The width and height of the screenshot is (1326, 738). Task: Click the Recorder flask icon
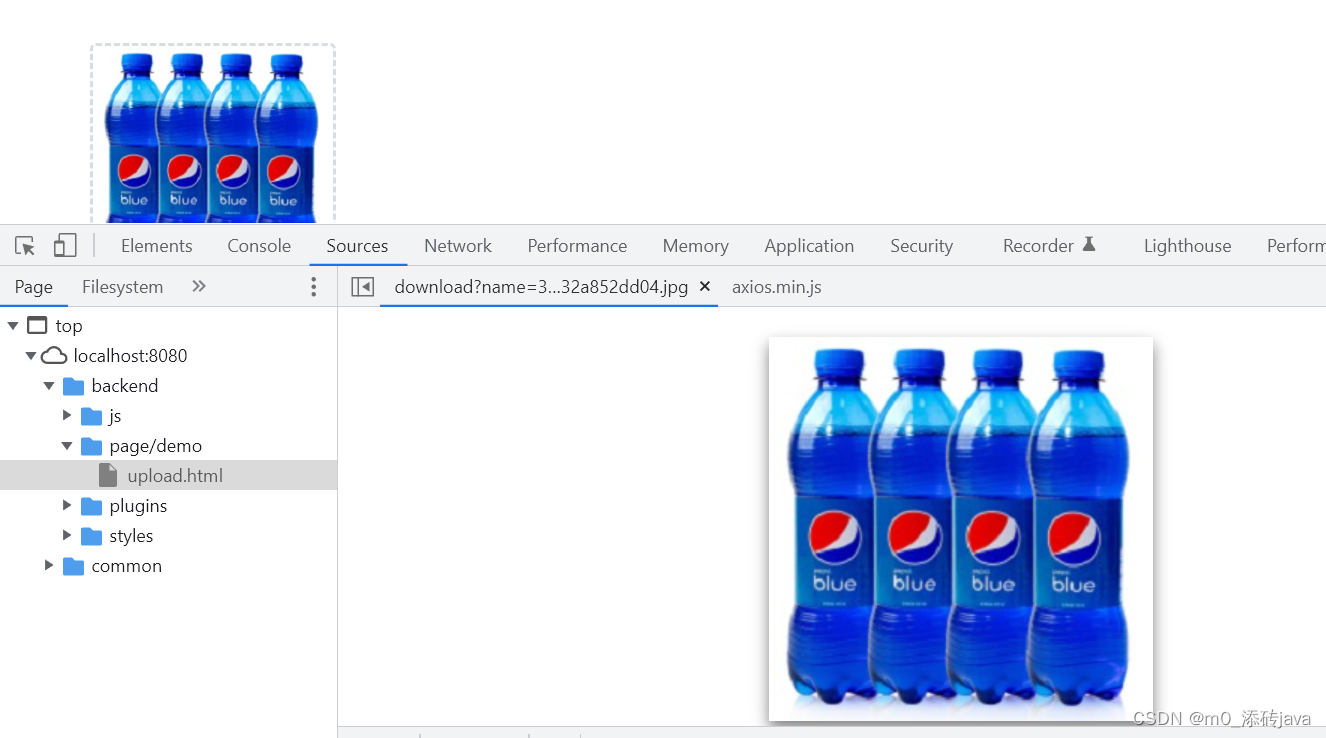point(1089,245)
